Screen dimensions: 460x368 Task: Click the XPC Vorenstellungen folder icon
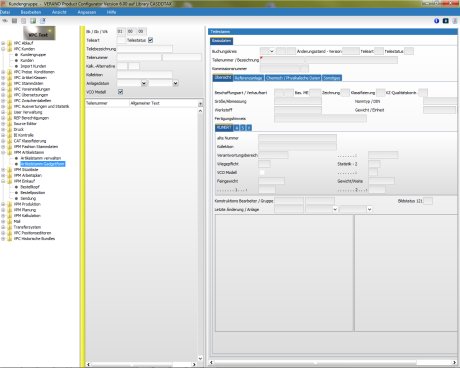10,89
